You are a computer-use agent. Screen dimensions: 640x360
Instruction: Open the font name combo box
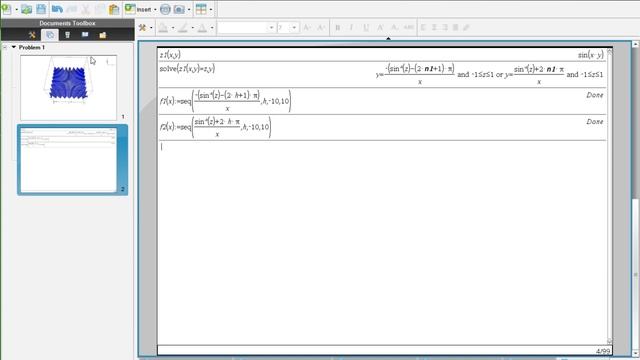tap(246, 28)
